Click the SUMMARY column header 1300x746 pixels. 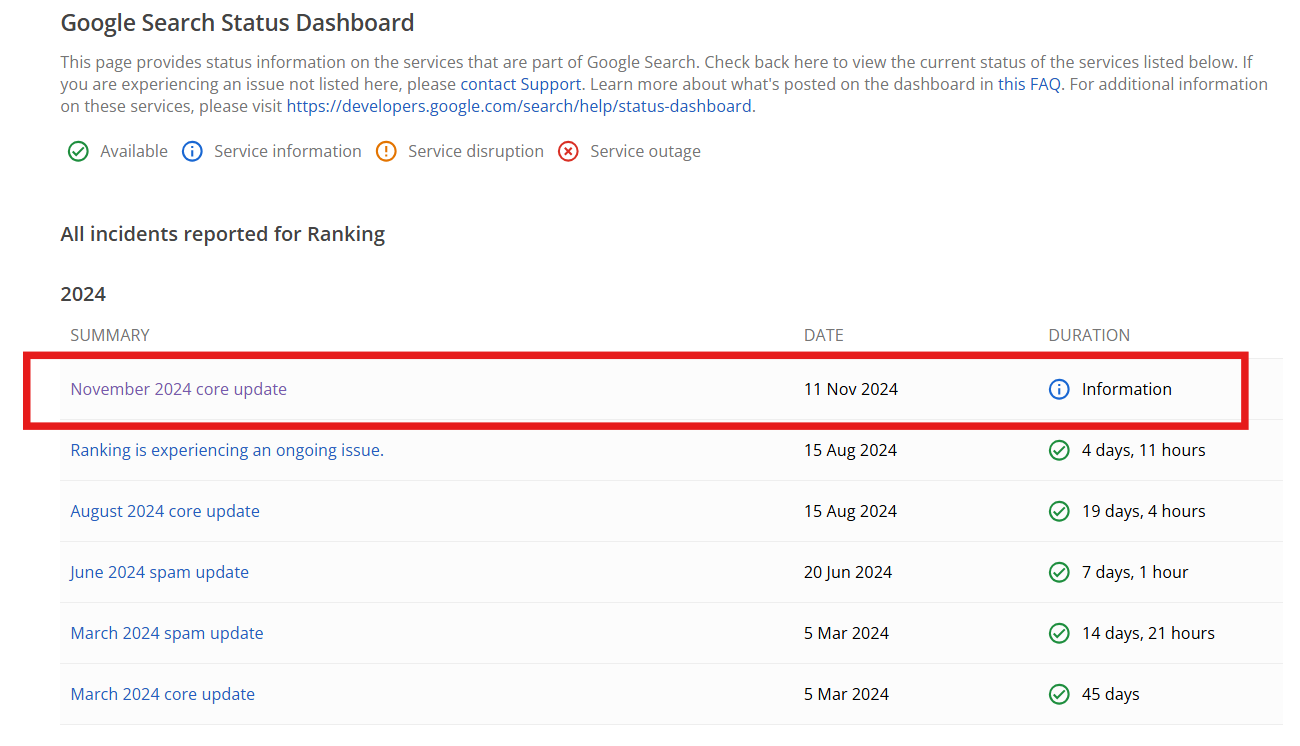[110, 335]
